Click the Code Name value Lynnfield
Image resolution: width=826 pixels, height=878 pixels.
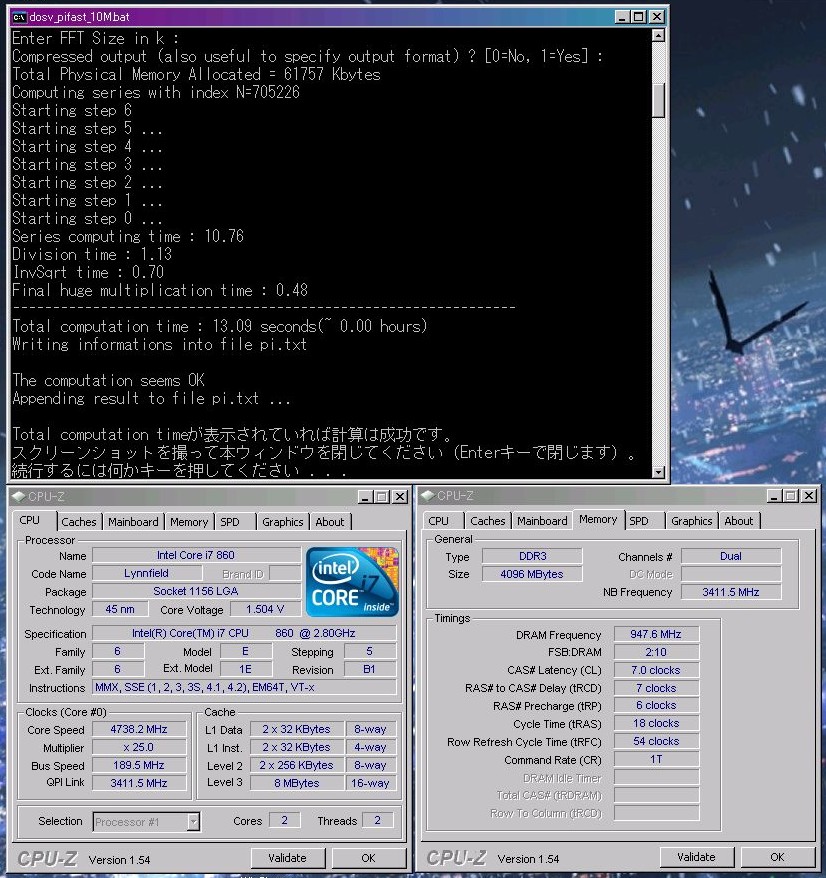coord(147,573)
